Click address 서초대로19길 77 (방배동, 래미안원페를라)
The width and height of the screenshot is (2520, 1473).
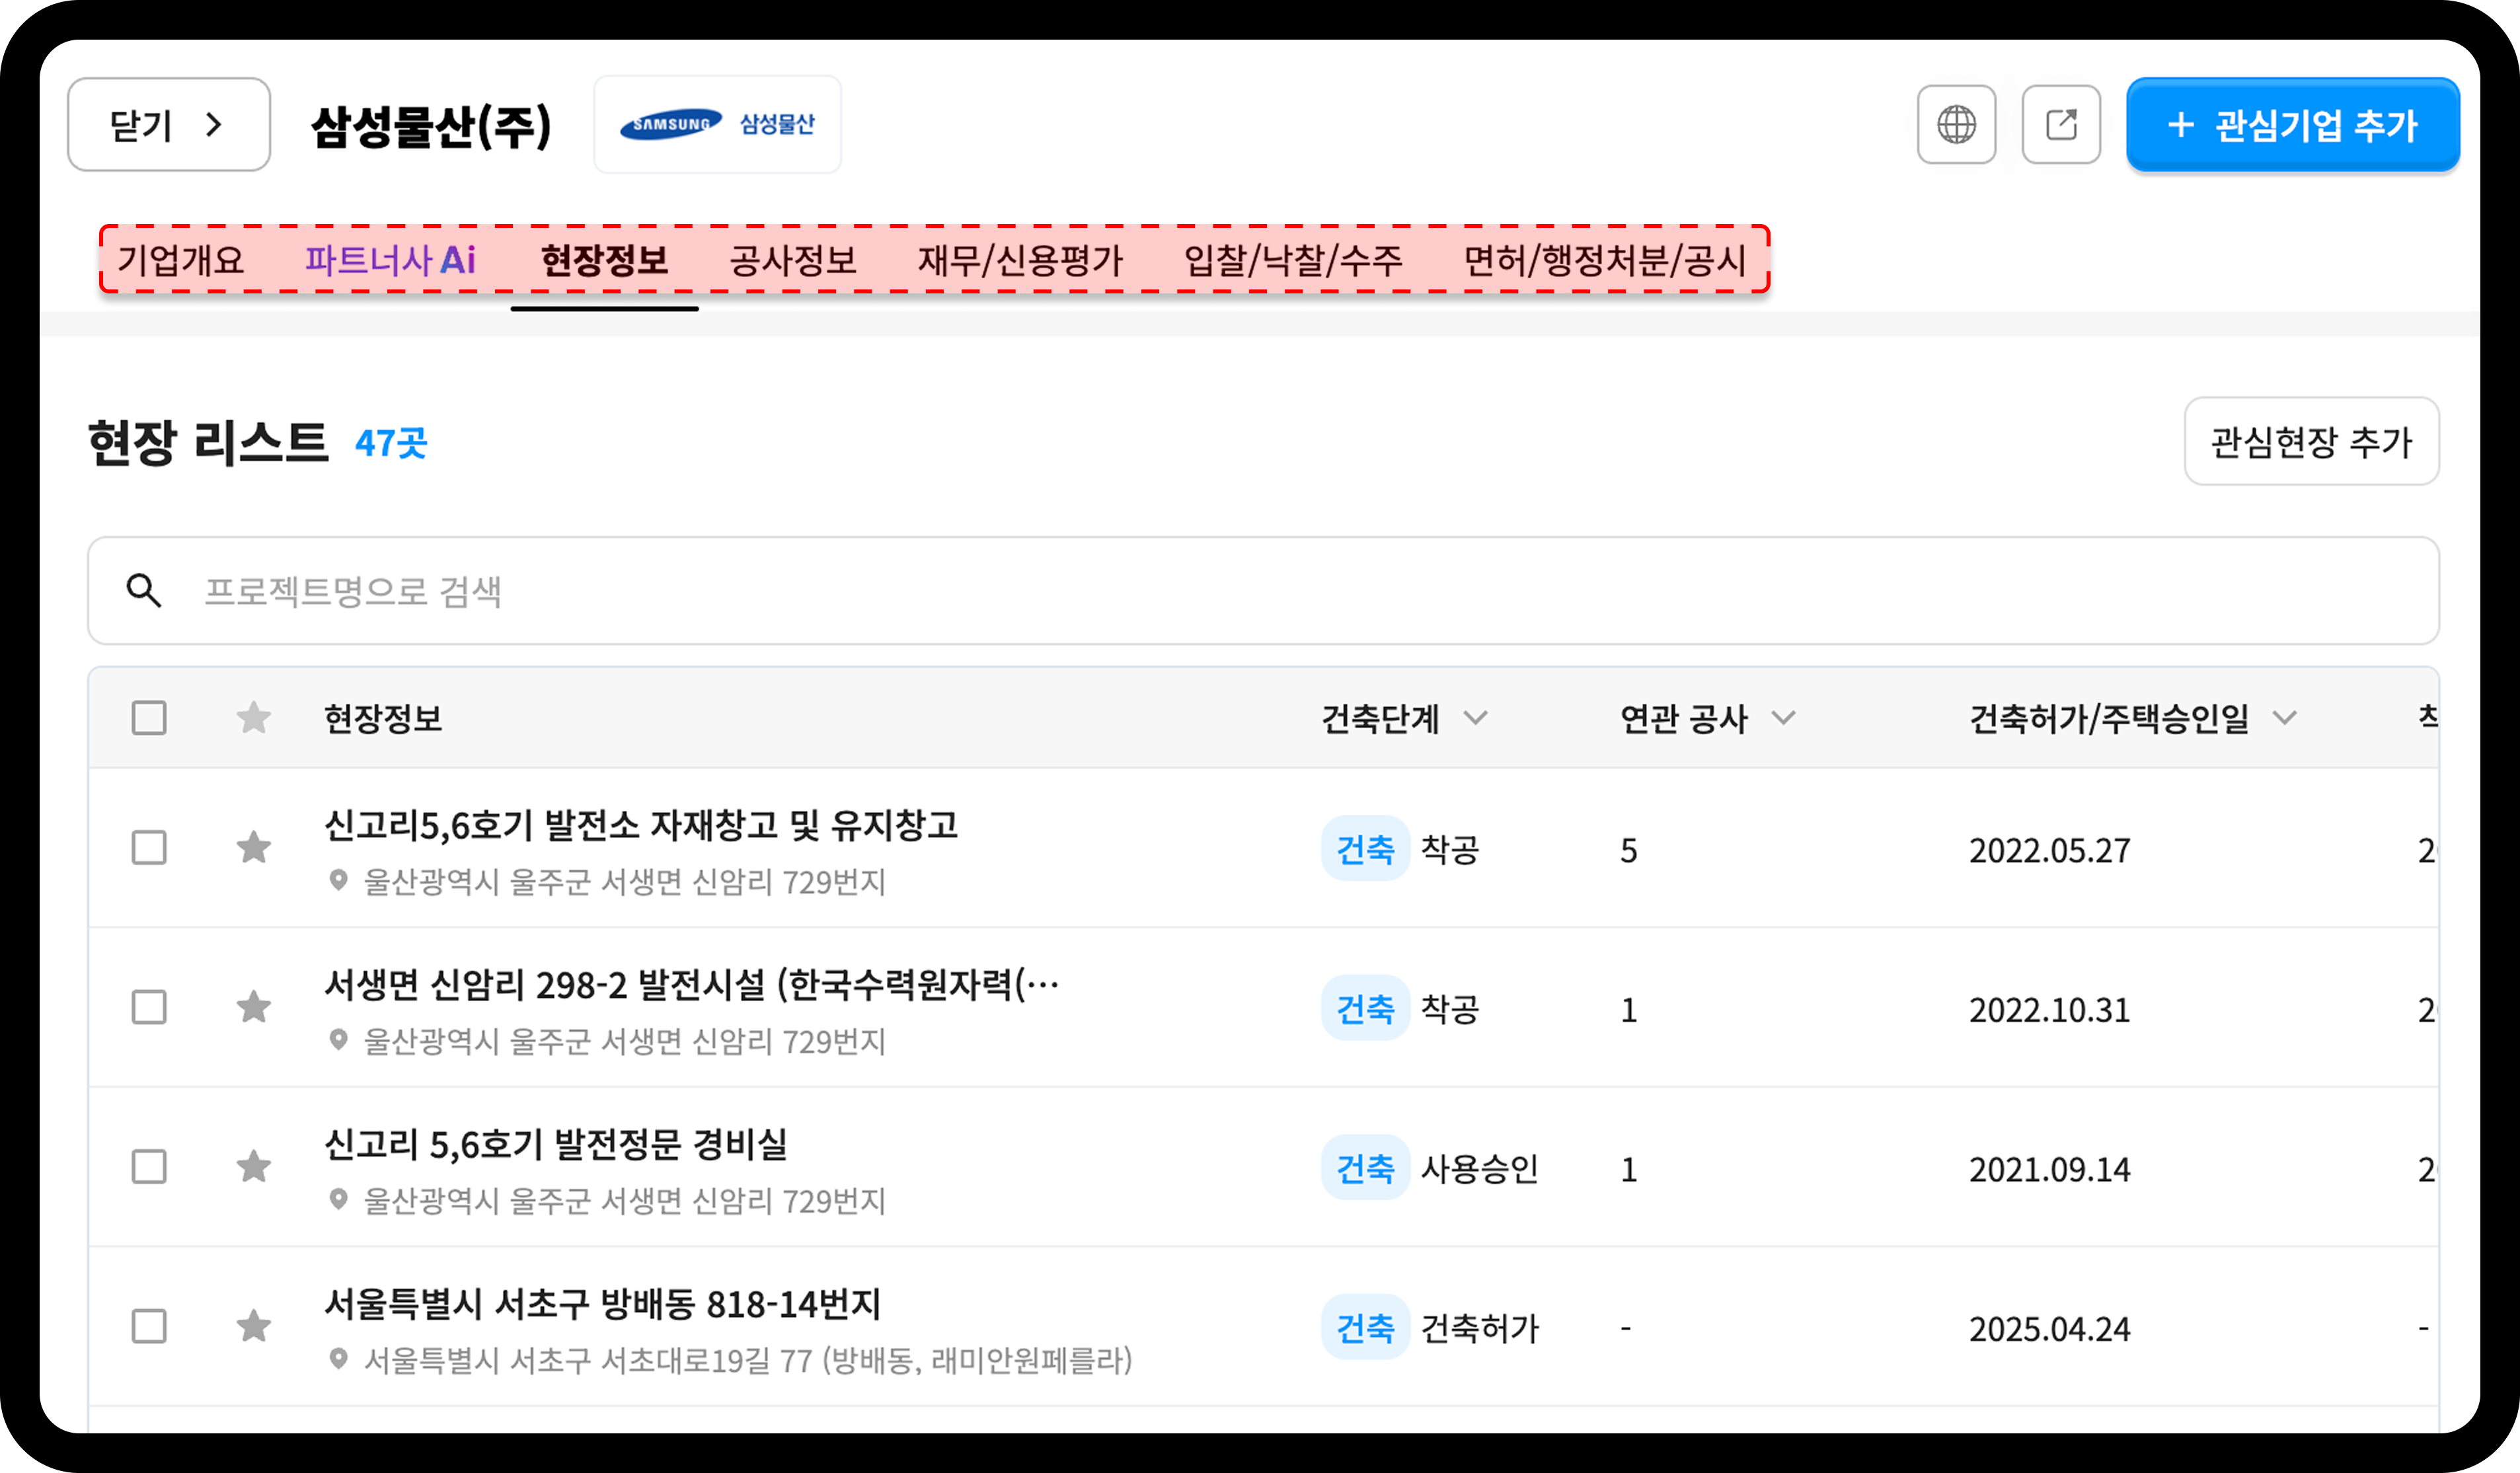pyautogui.click(x=748, y=1361)
